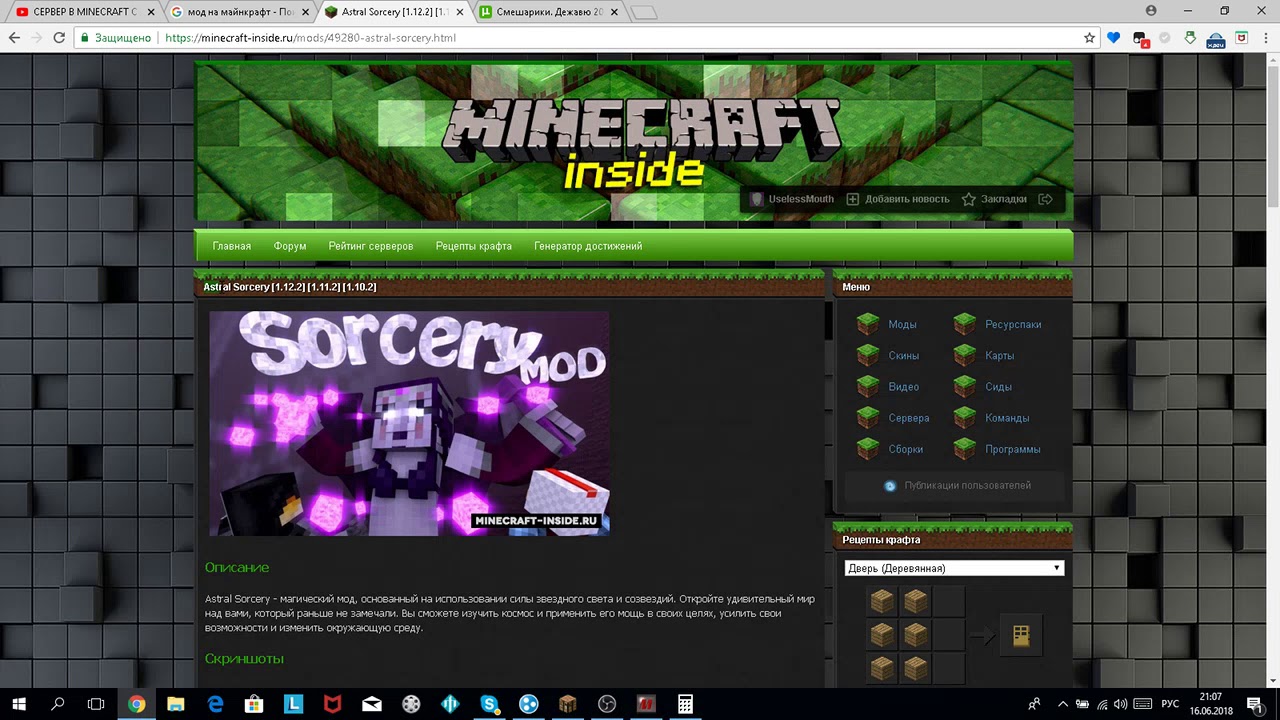This screenshot has width=1280, height=720.
Task: Open Главная in the green navigation bar
Action: tap(232, 246)
